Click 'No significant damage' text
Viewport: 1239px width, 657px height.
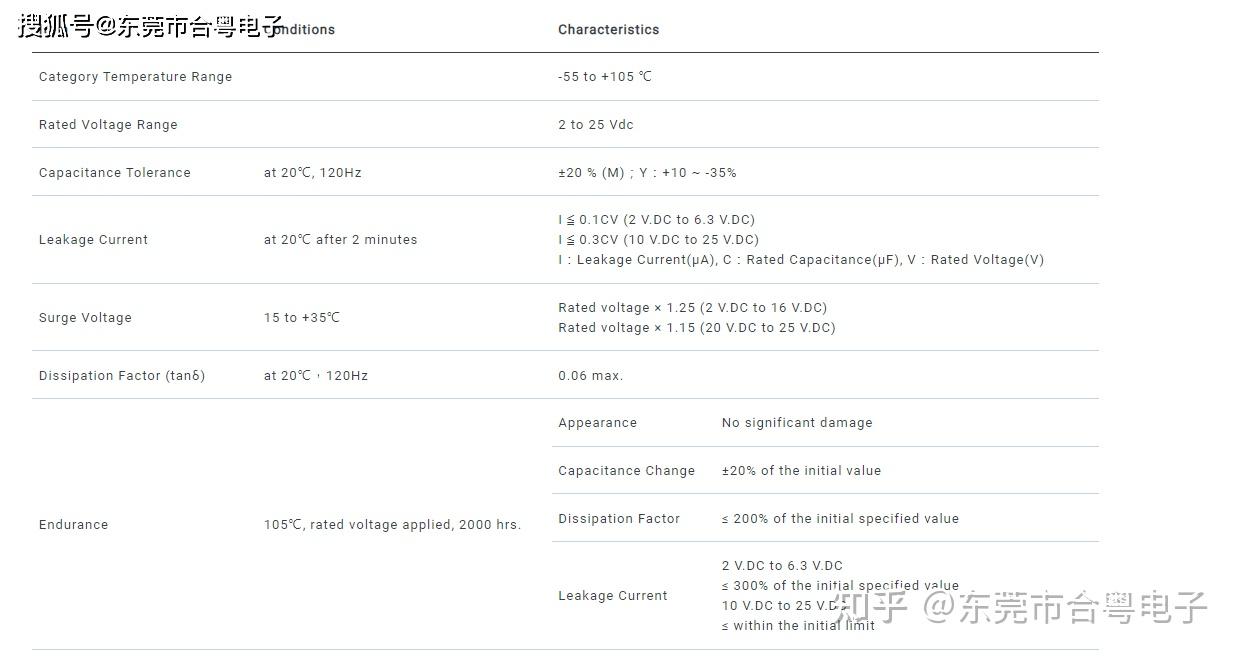tap(797, 423)
